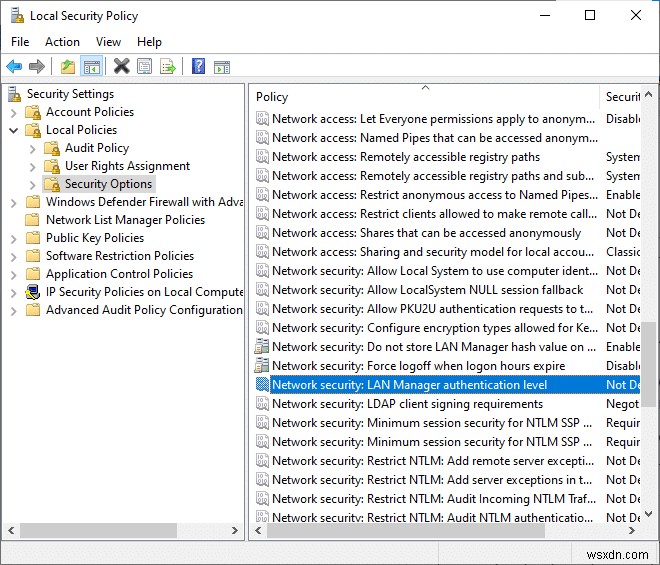Image resolution: width=660 pixels, height=565 pixels.
Task: Select Advanced Audit Policy Configuration
Action: point(144,310)
